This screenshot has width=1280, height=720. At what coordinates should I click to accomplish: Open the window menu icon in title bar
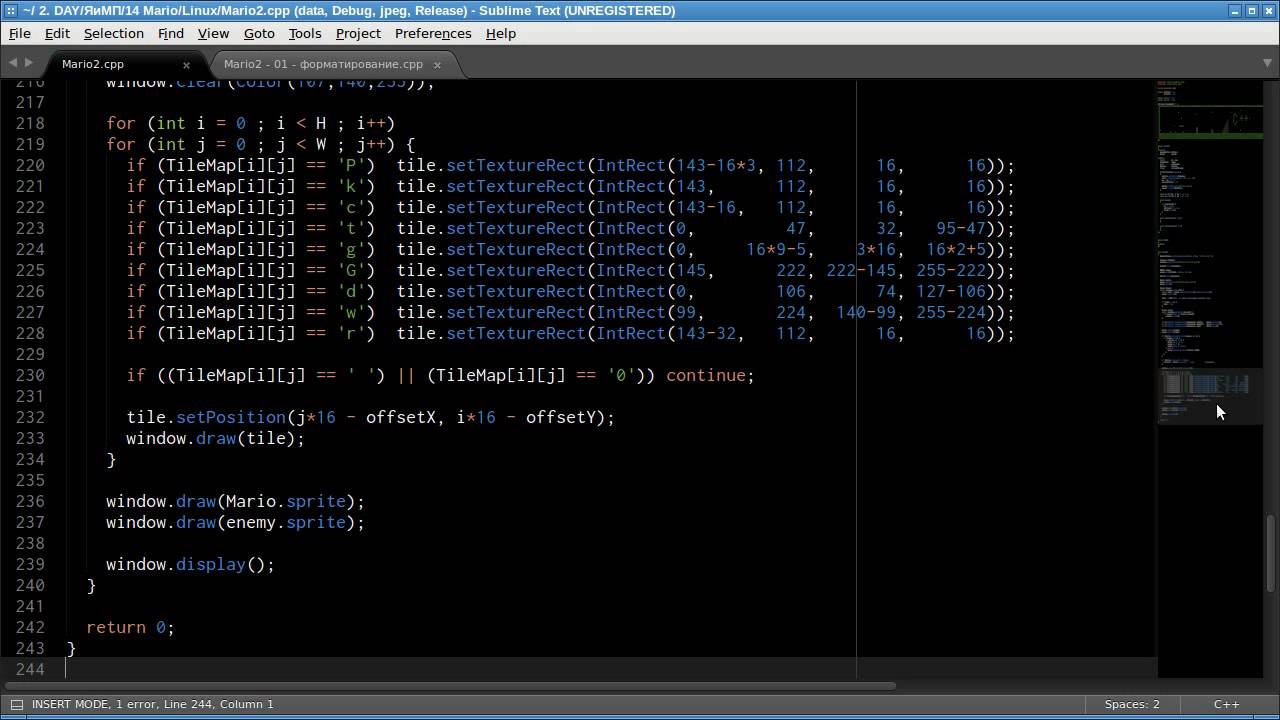click(x=10, y=10)
